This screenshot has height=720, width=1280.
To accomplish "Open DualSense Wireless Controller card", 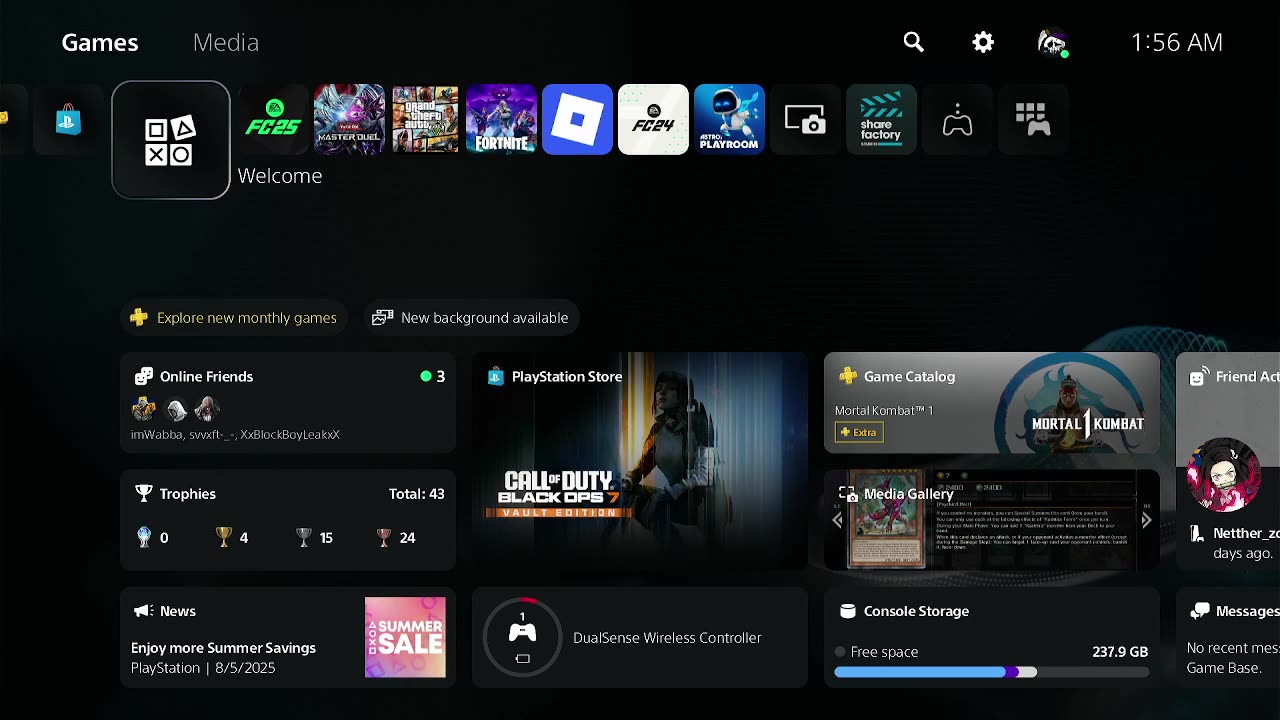I will tap(640, 637).
